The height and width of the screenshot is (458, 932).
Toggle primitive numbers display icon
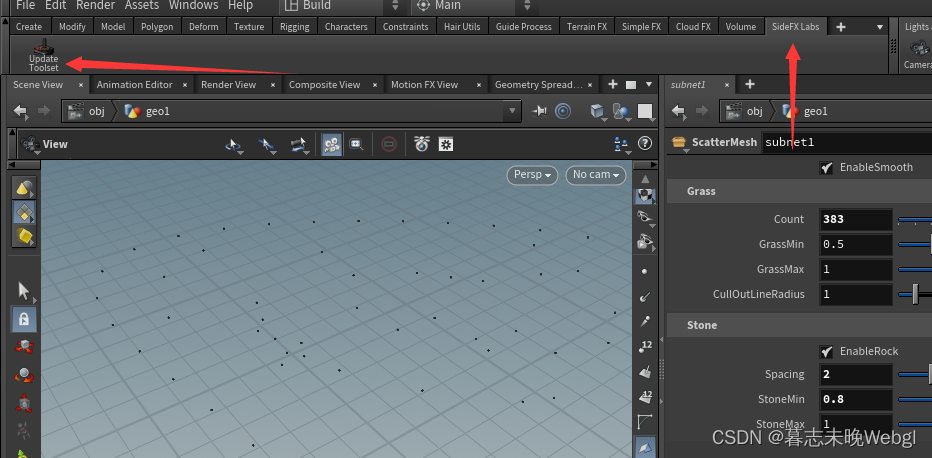pos(645,397)
